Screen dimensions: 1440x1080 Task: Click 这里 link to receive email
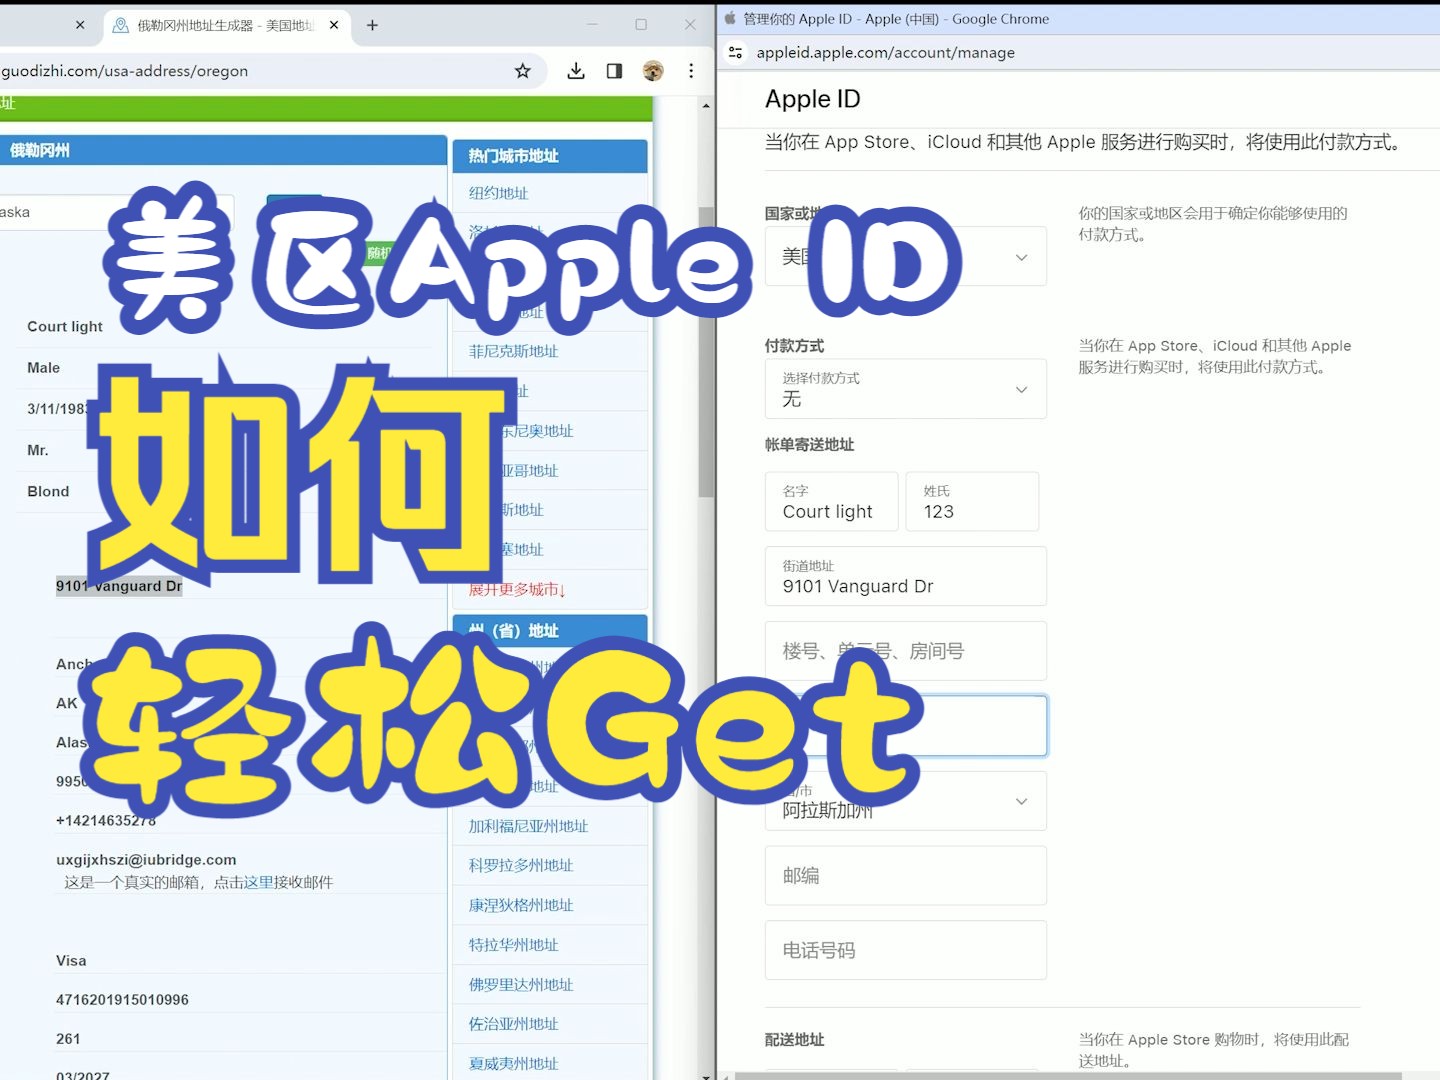[258, 882]
